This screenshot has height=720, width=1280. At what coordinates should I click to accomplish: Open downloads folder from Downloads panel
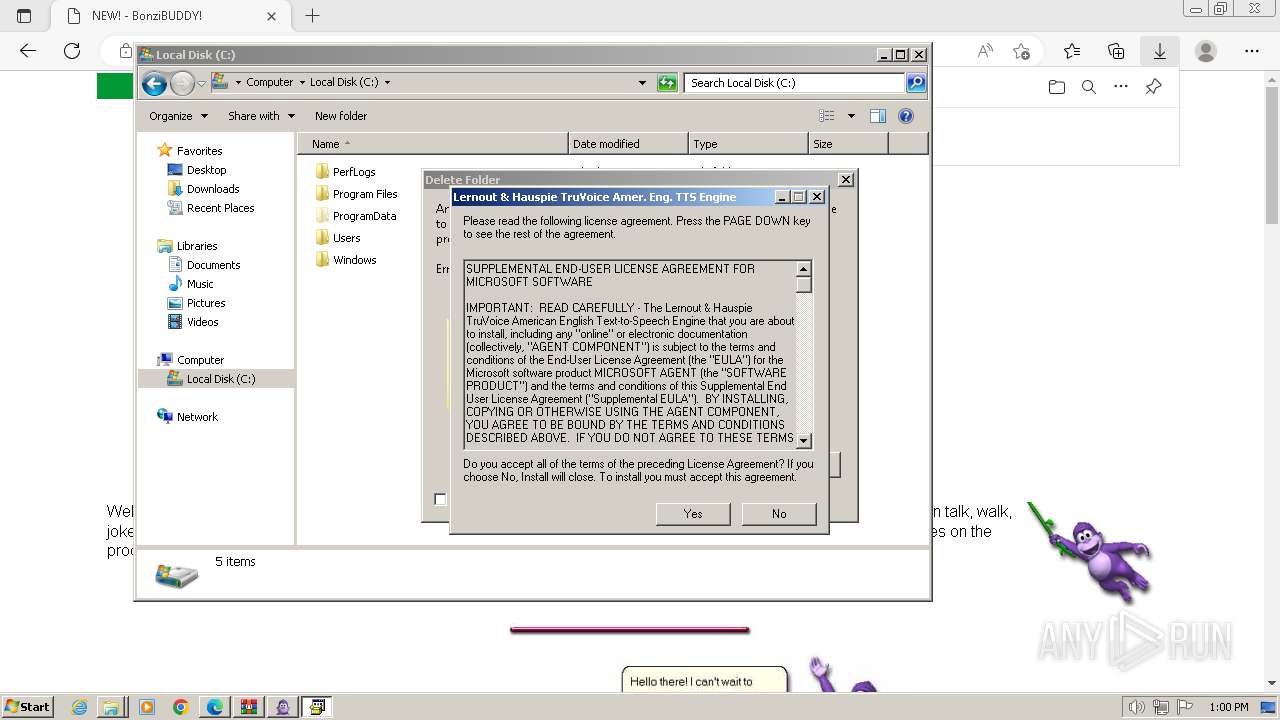1057,87
